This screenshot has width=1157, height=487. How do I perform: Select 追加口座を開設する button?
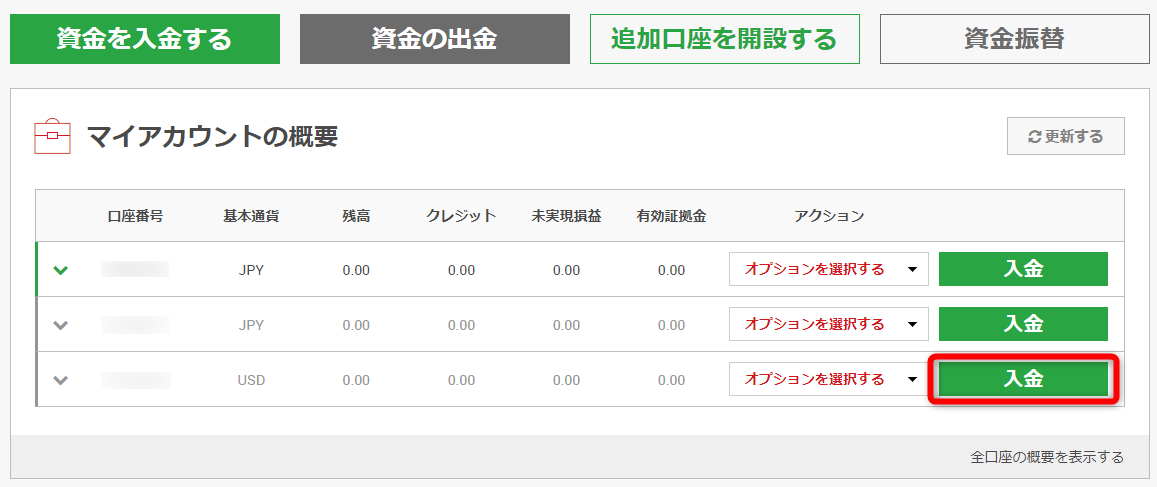pos(725,39)
